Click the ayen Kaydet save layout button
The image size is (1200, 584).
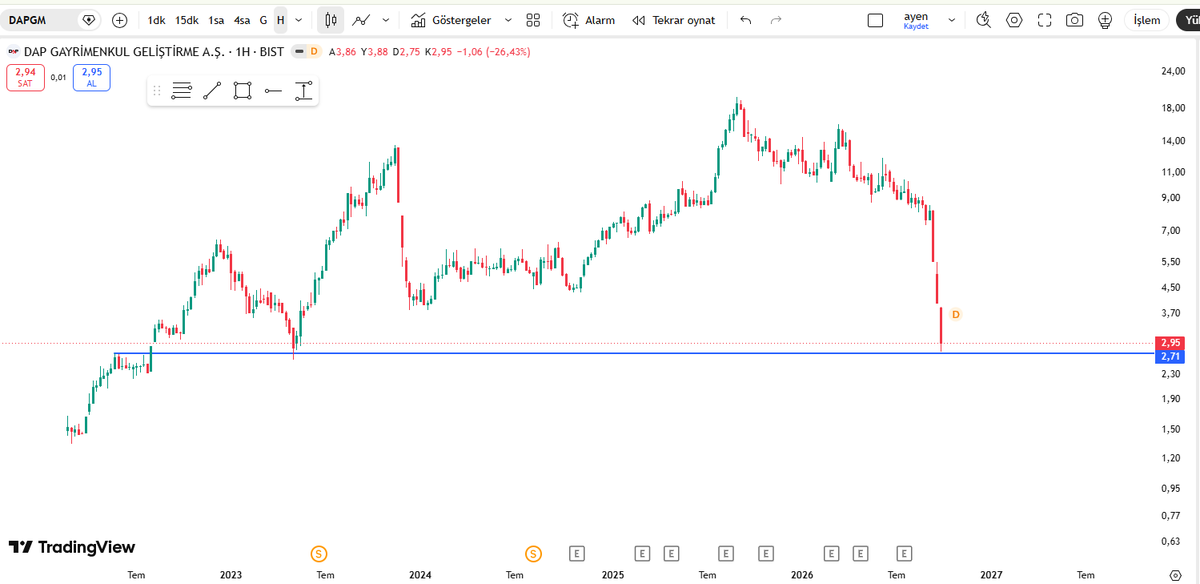pos(916,21)
